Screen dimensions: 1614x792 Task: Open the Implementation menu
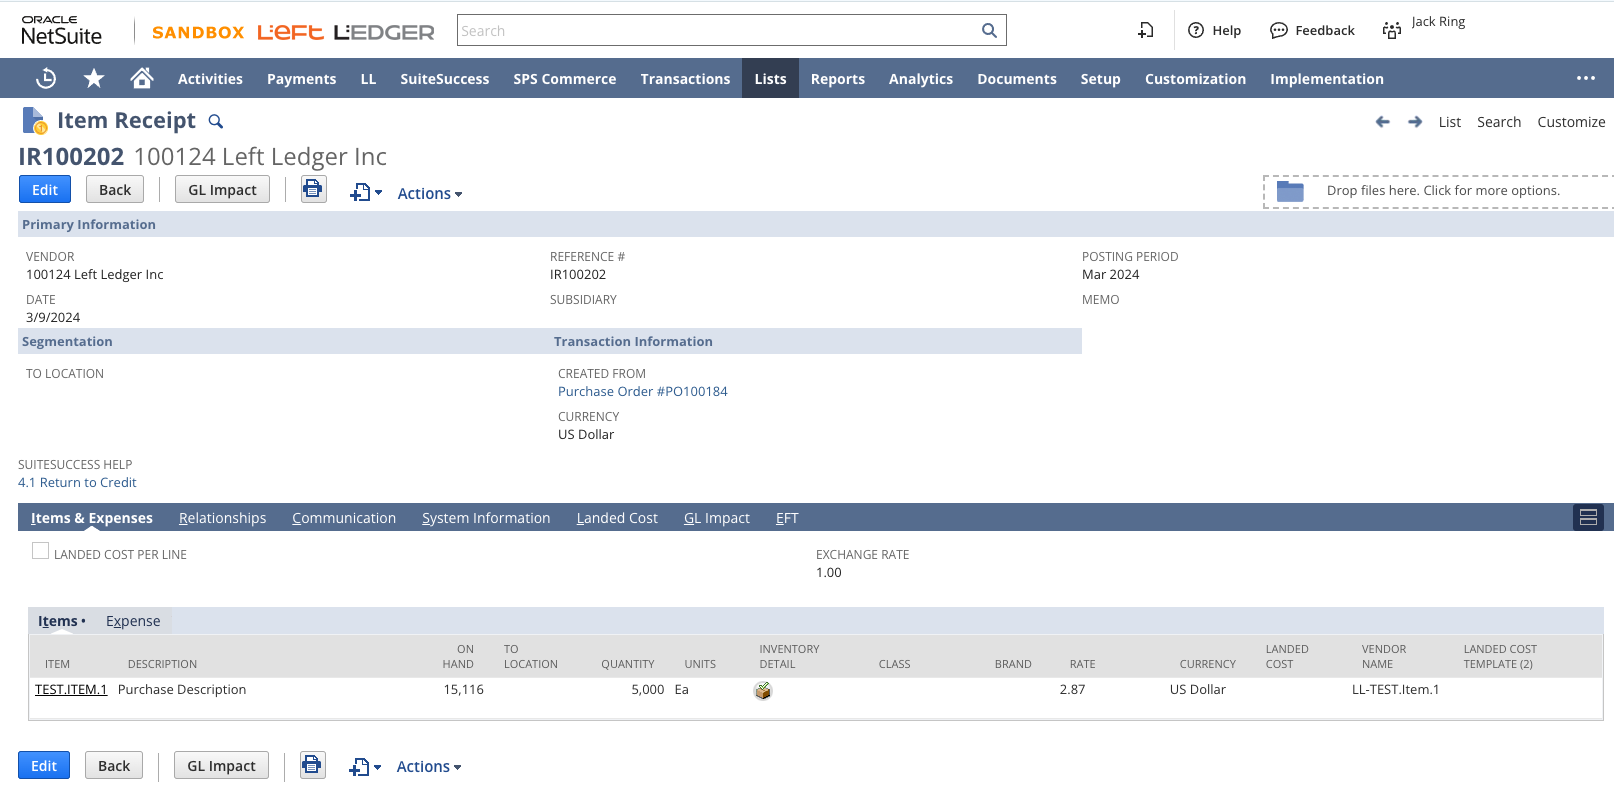1327,78
